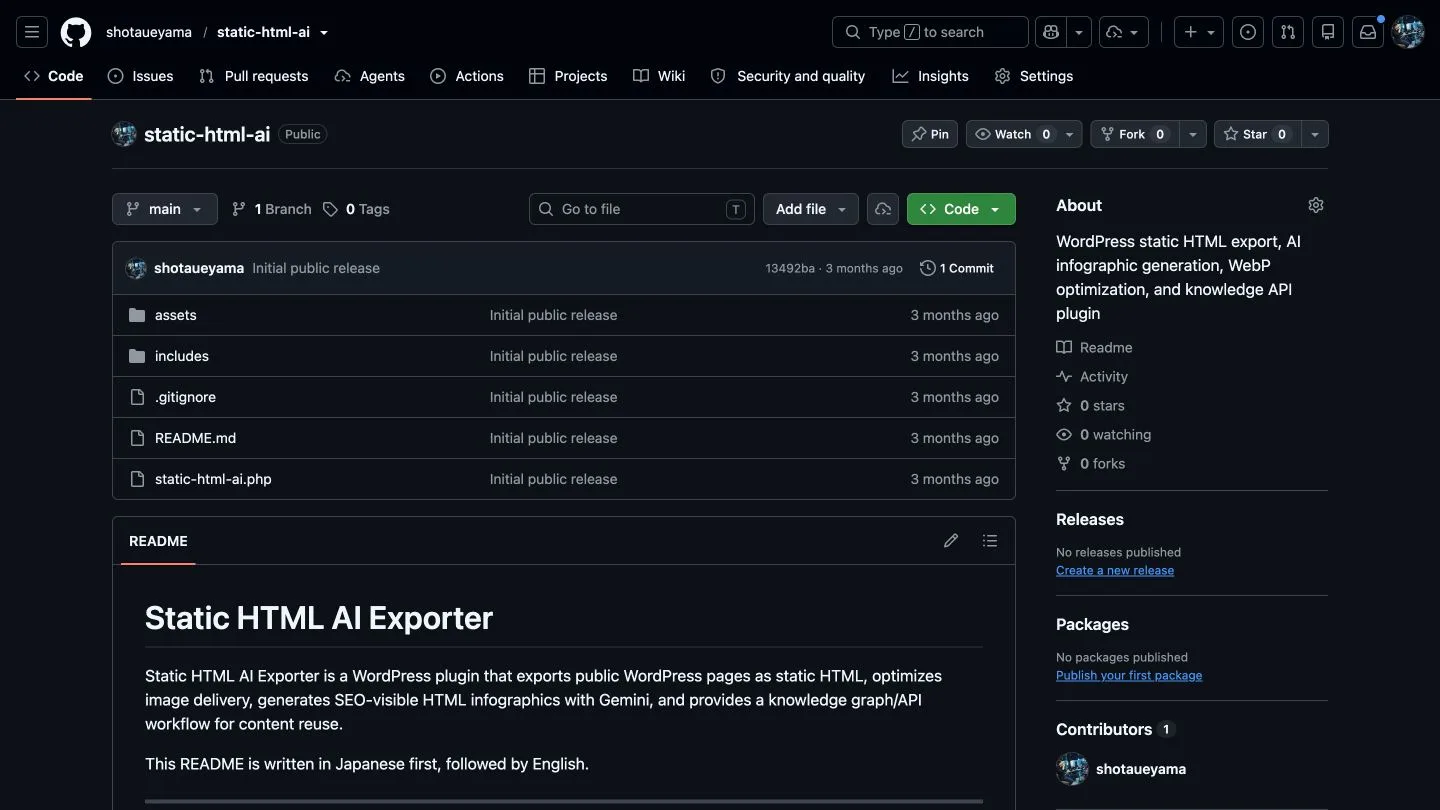Open the Agents tab
Image resolution: width=1440 pixels, height=810 pixels.
[x=370, y=76]
